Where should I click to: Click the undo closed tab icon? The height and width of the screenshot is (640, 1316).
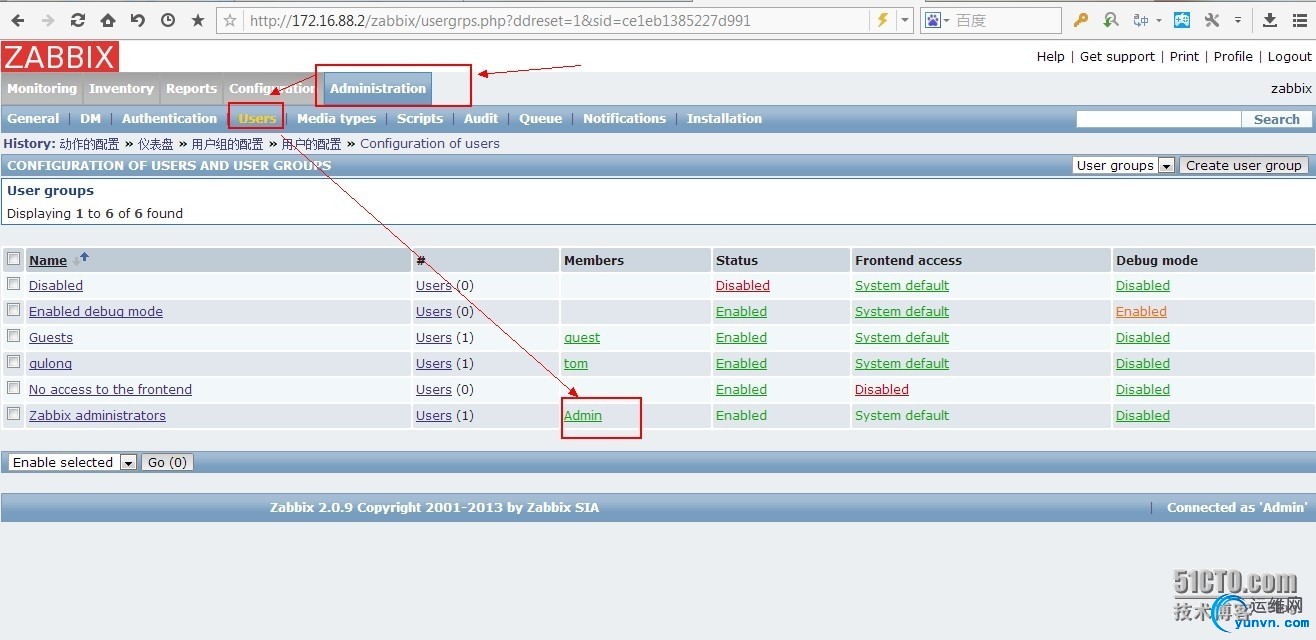coord(137,20)
